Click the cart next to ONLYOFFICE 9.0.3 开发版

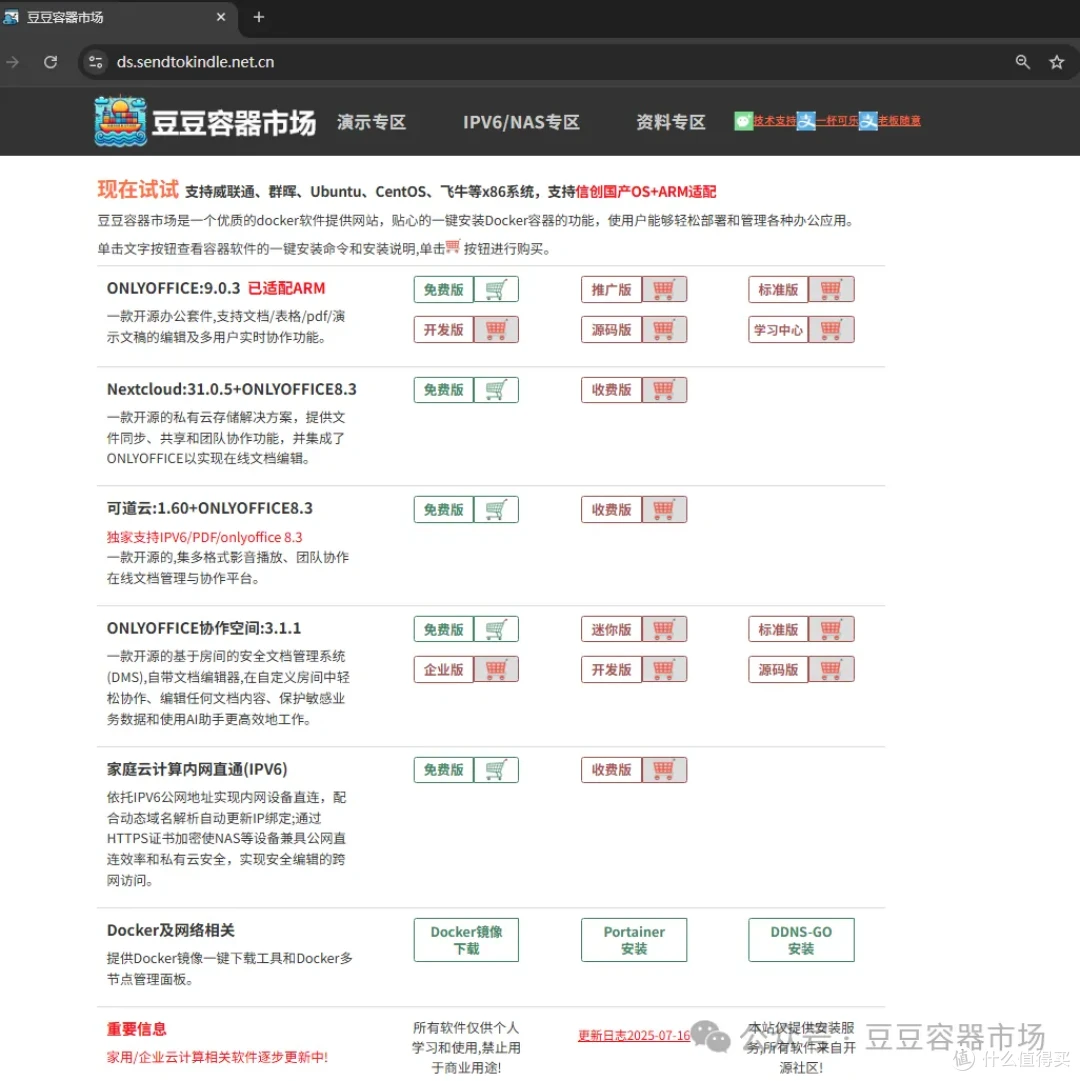(496, 330)
